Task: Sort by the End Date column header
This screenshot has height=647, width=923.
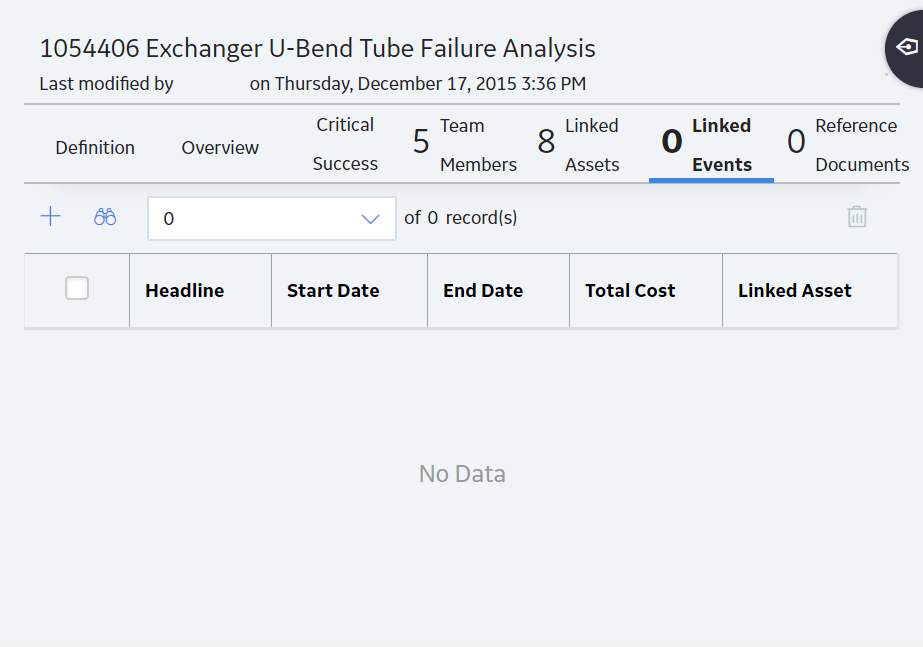Action: click(x=483, y=290)
